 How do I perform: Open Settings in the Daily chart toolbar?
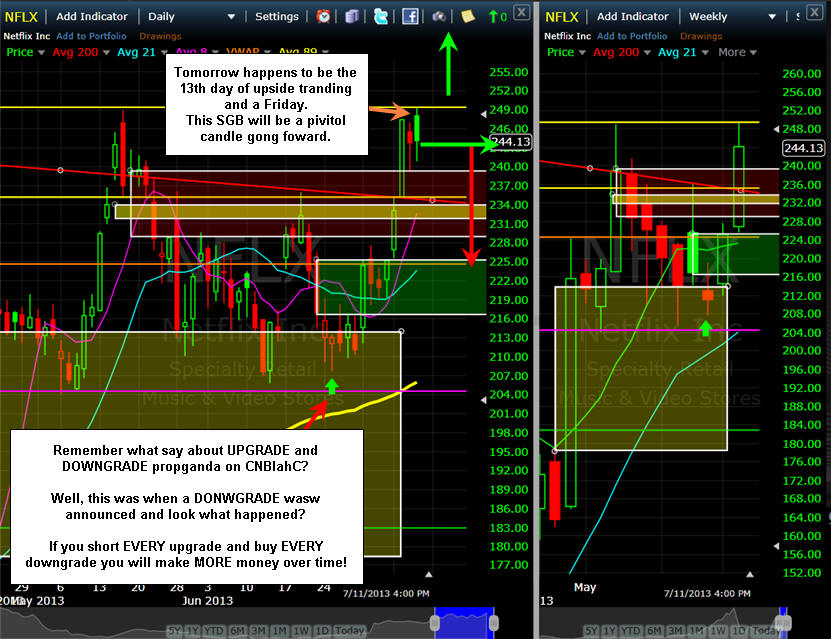click(x=277, y=16)
